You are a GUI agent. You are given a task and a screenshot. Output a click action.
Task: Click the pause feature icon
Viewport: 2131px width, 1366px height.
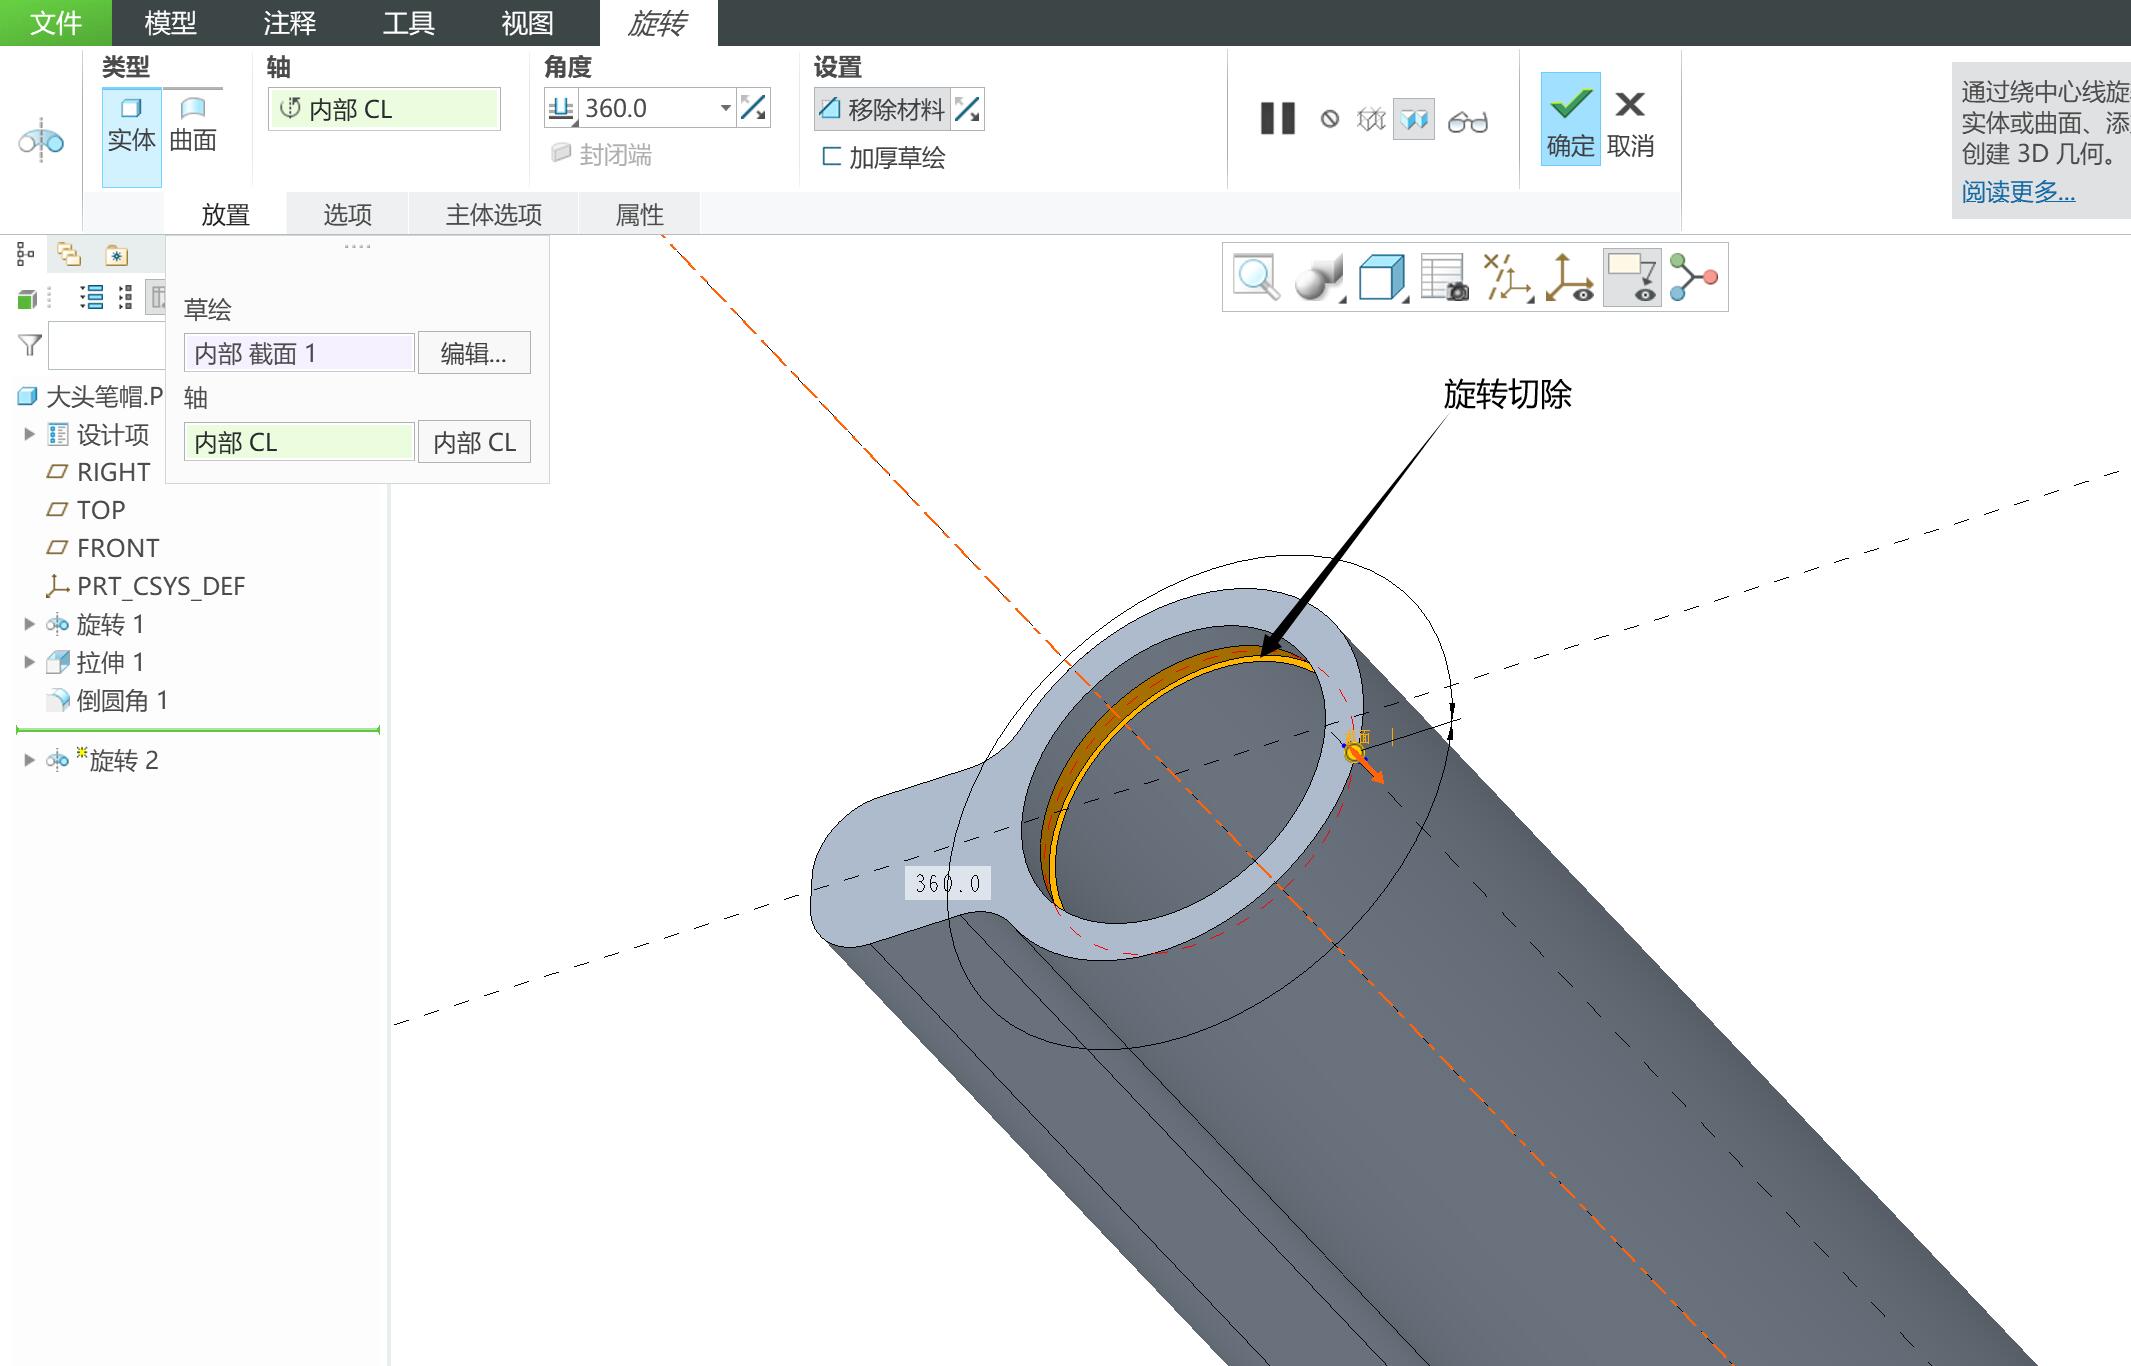[x=1277, y=119]
